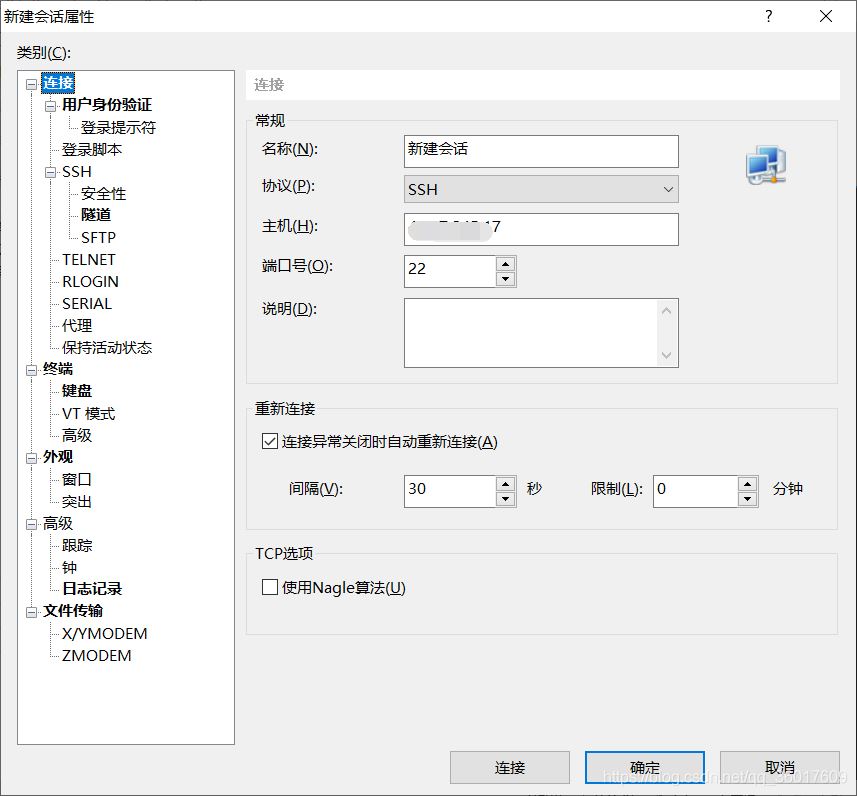
Task: Select SFTP in the tree
Action: 98,237
